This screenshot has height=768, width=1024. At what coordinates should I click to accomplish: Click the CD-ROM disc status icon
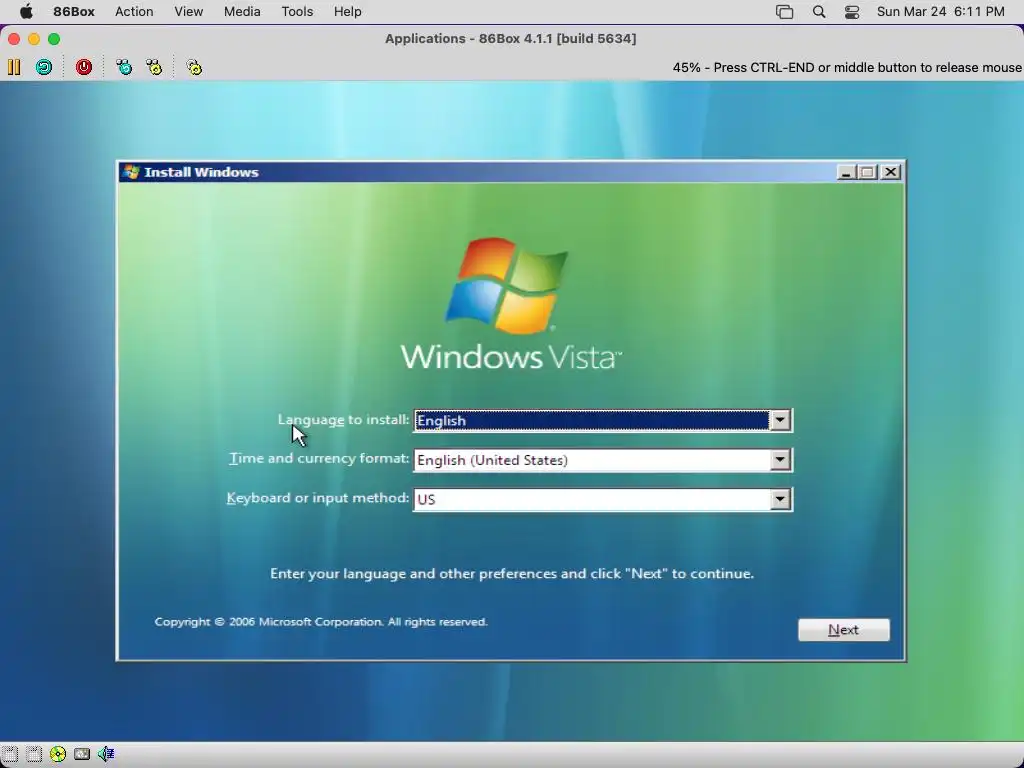tap(58, 754)
